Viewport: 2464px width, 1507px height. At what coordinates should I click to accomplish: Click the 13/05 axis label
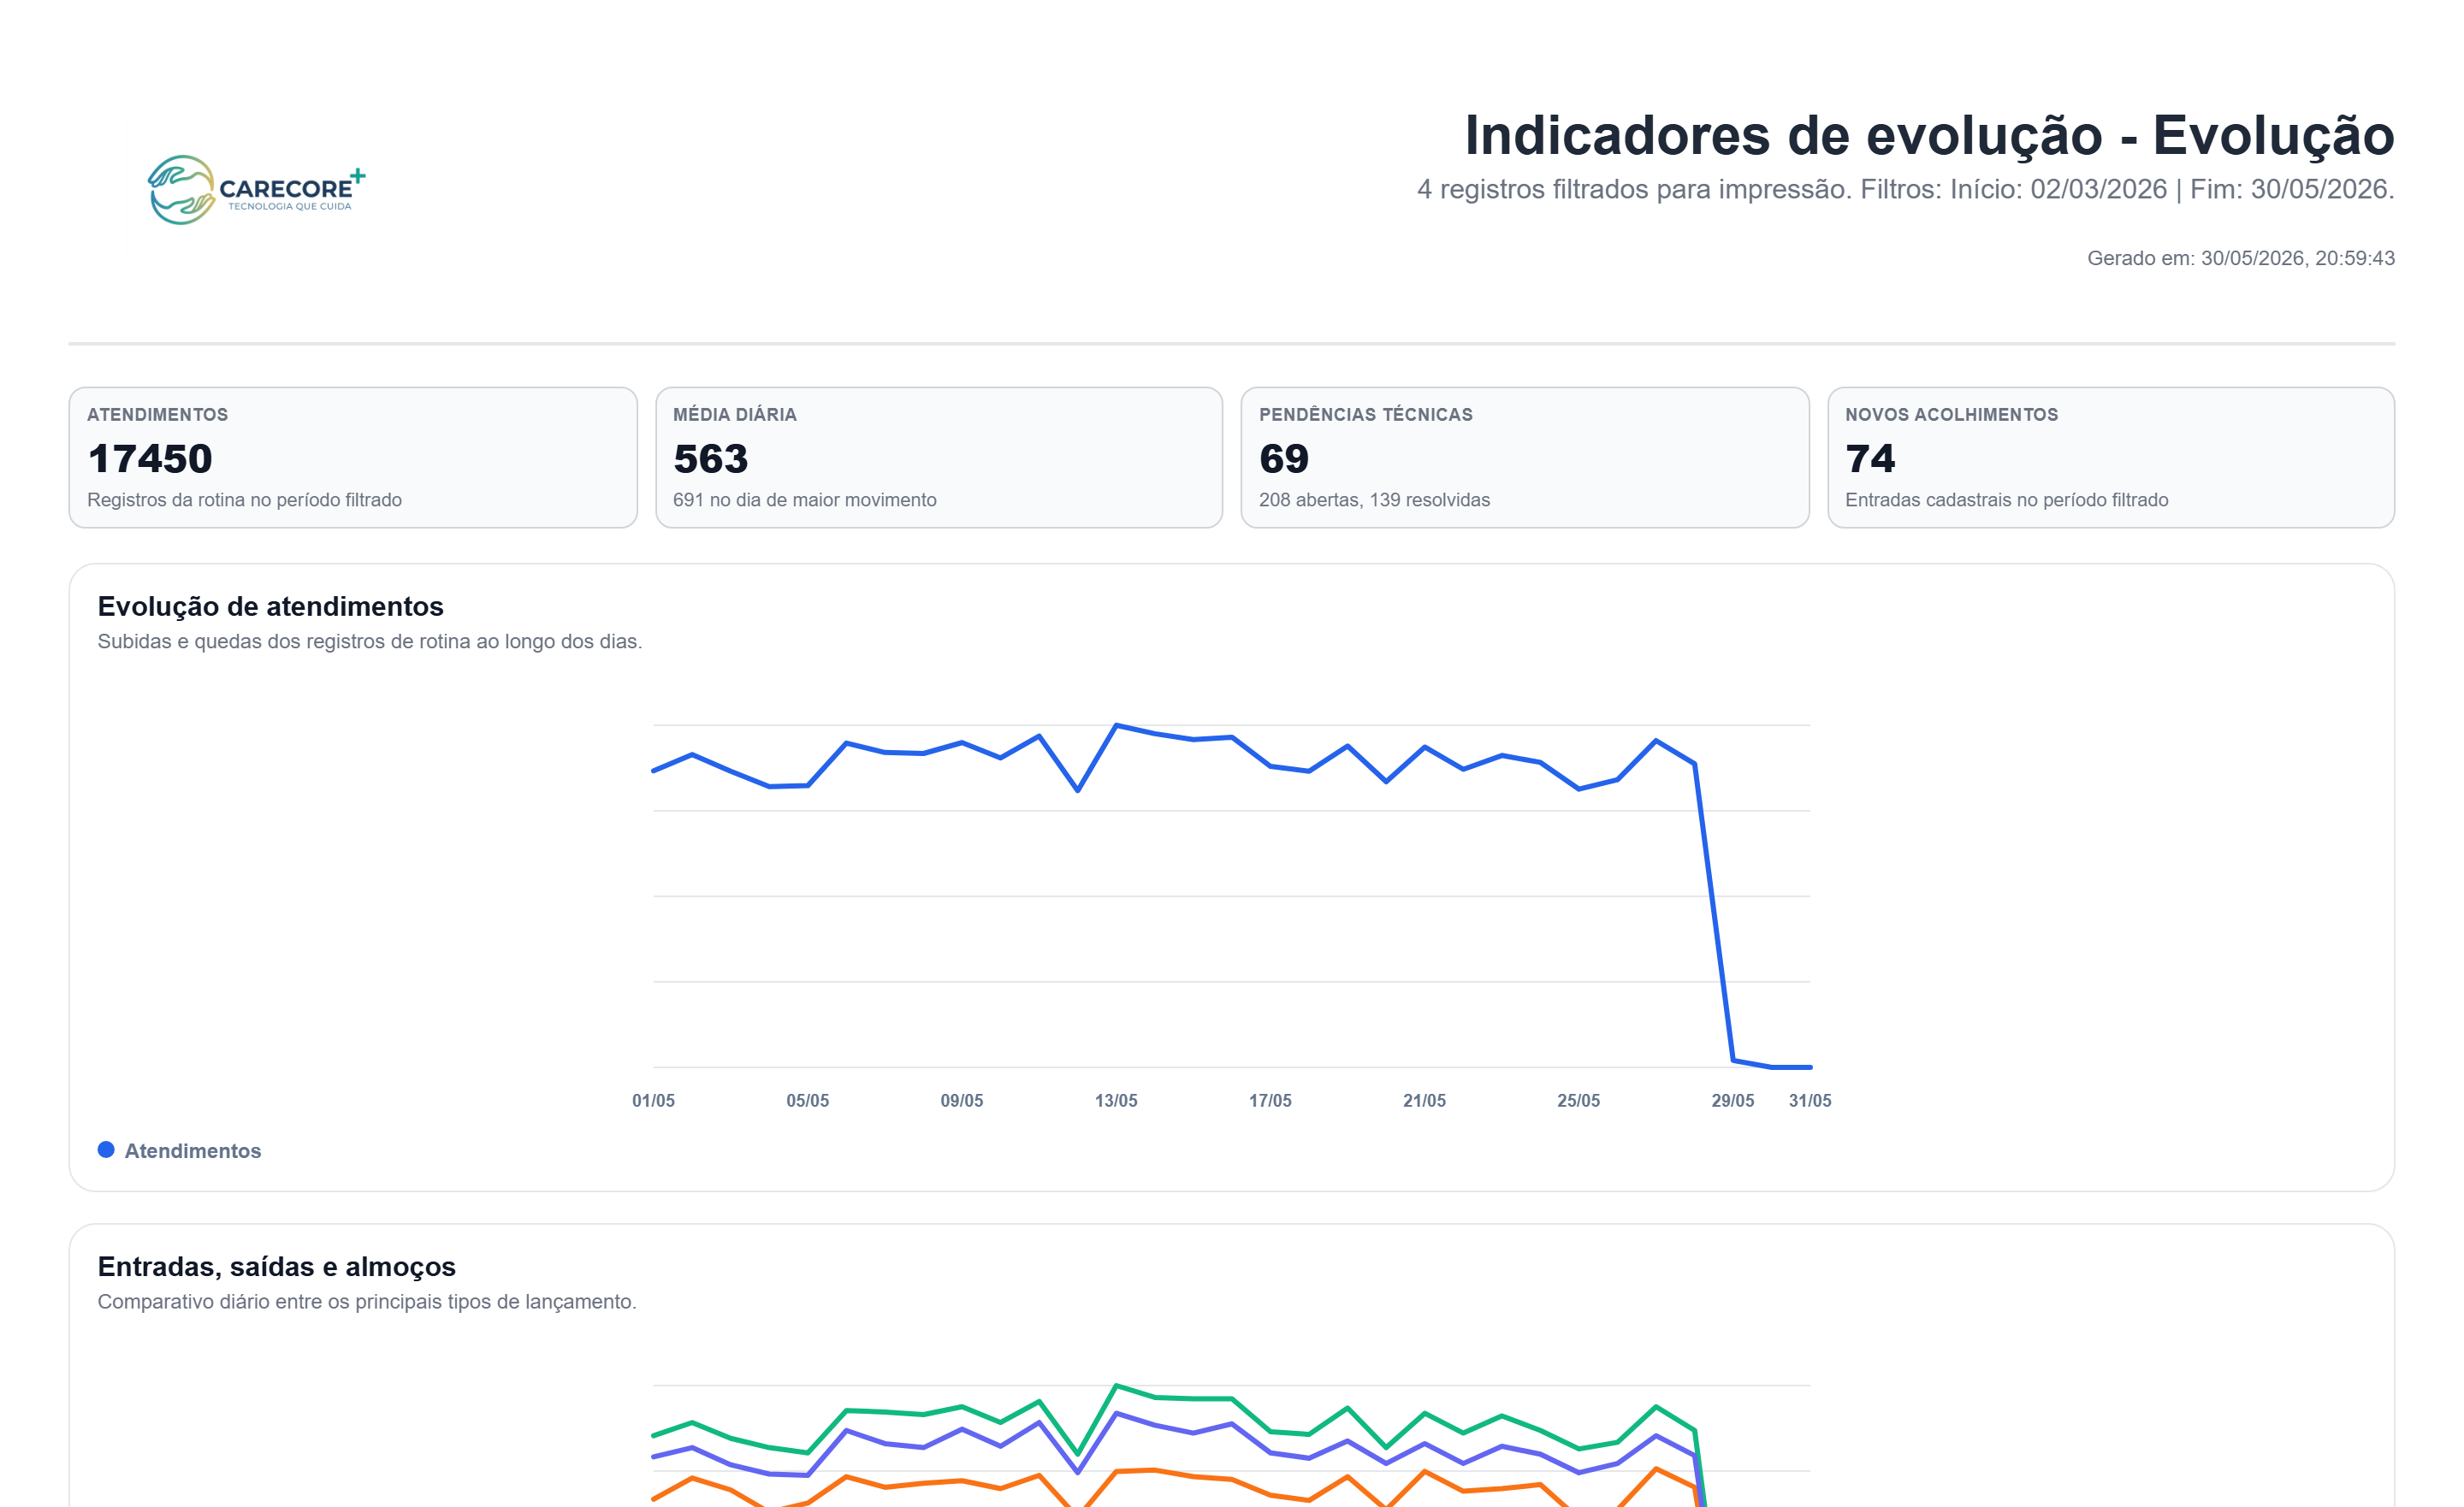pyautogui.click(x=1116, y=1101)
